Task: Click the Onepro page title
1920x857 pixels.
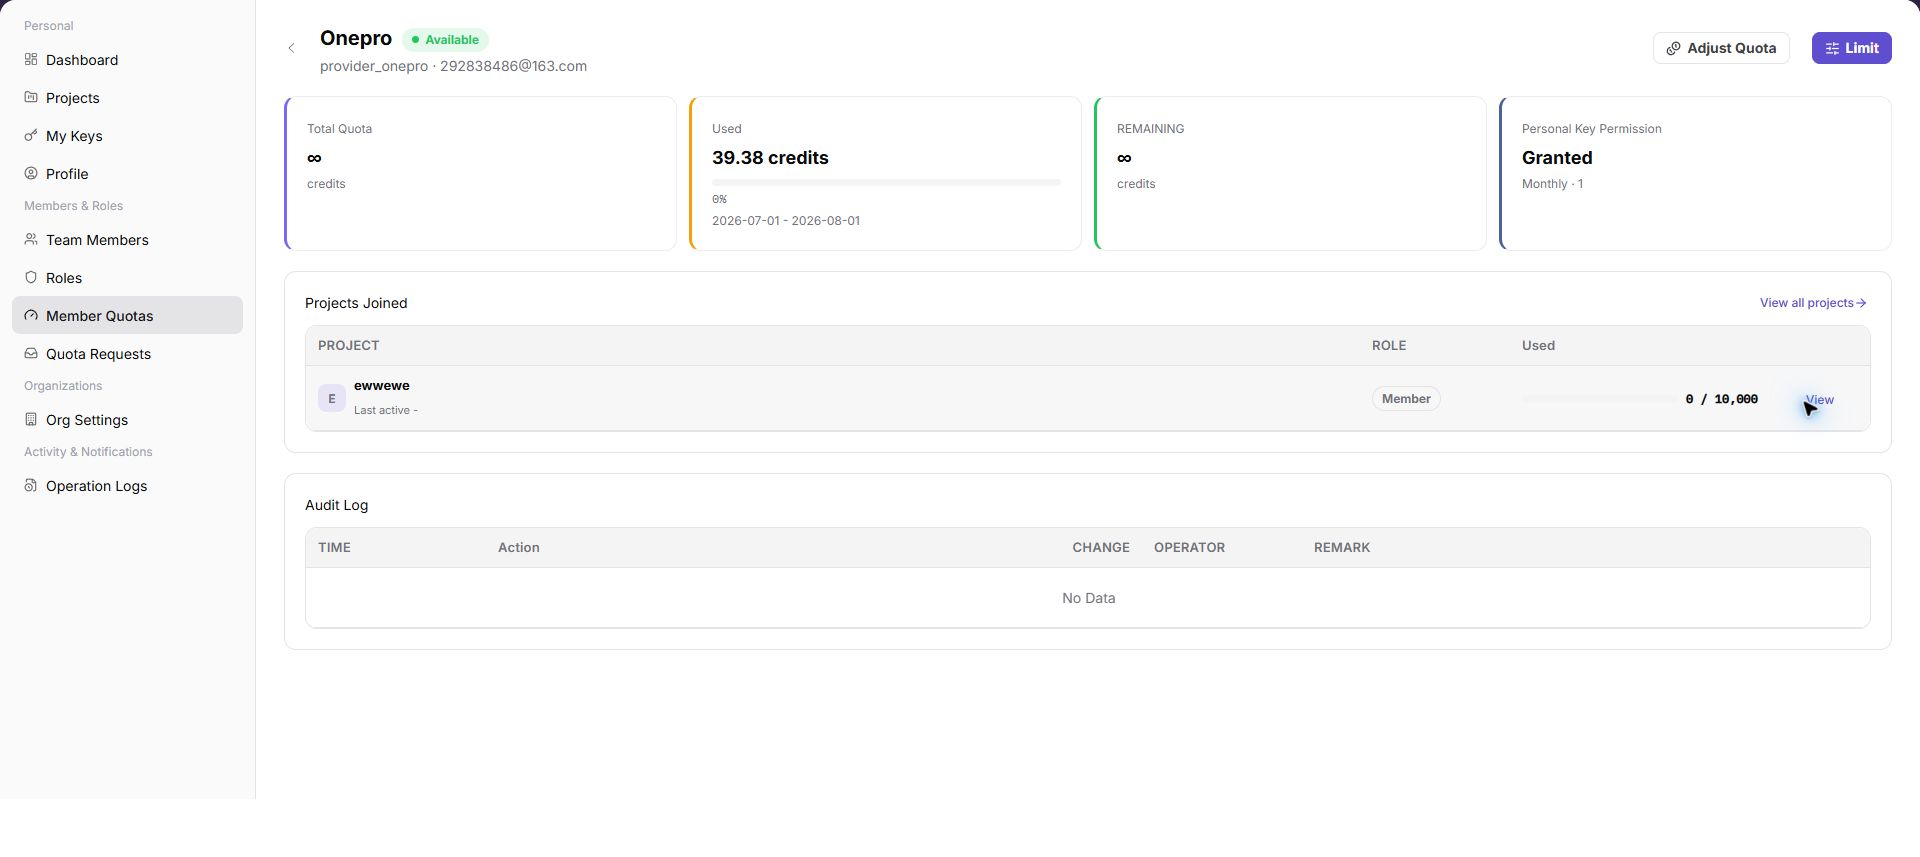Action: click(356, 38)
